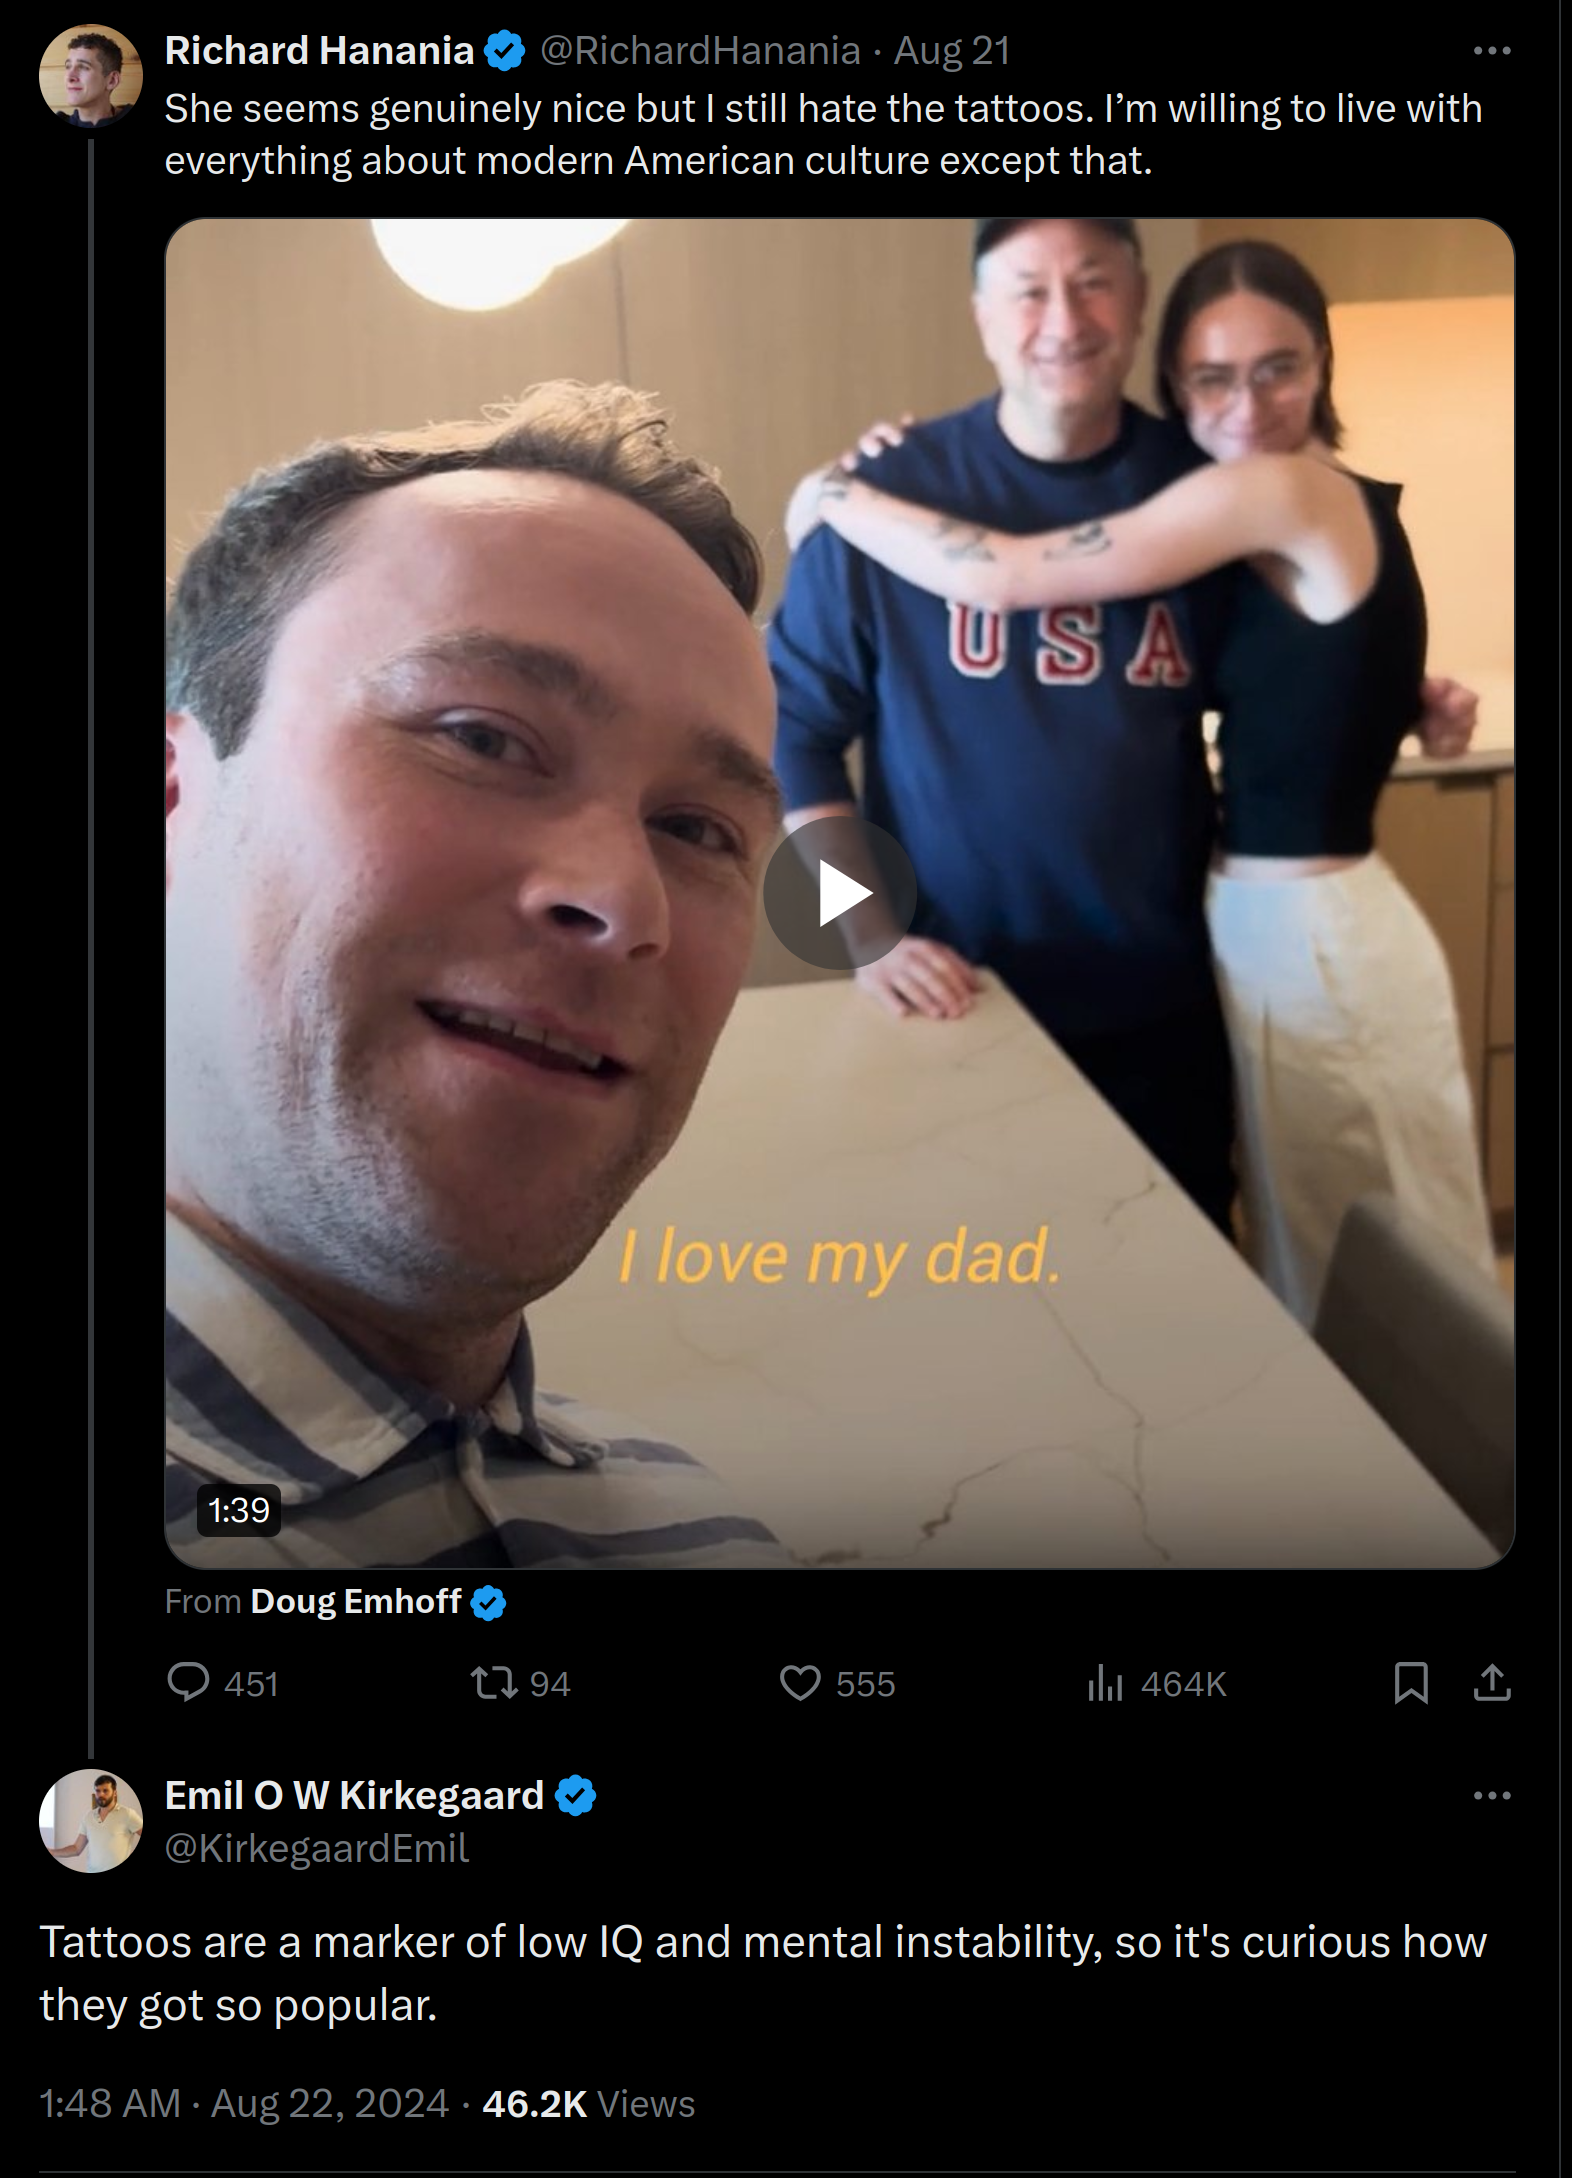The width and height of the screenshot is (1572, 2178).
Task: Share Richard Hanania's tweet
Action: tap(1492, 1683)
